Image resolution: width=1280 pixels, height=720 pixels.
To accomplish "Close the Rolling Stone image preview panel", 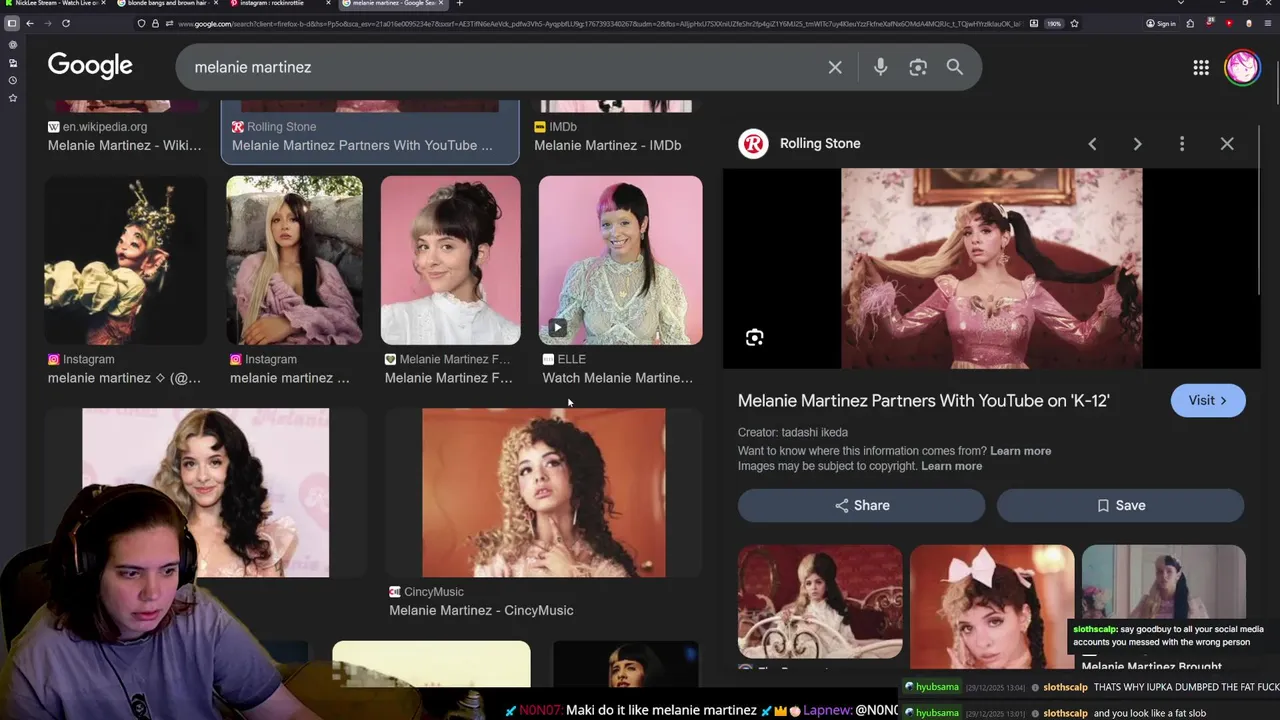I will tap(1227, 144).
